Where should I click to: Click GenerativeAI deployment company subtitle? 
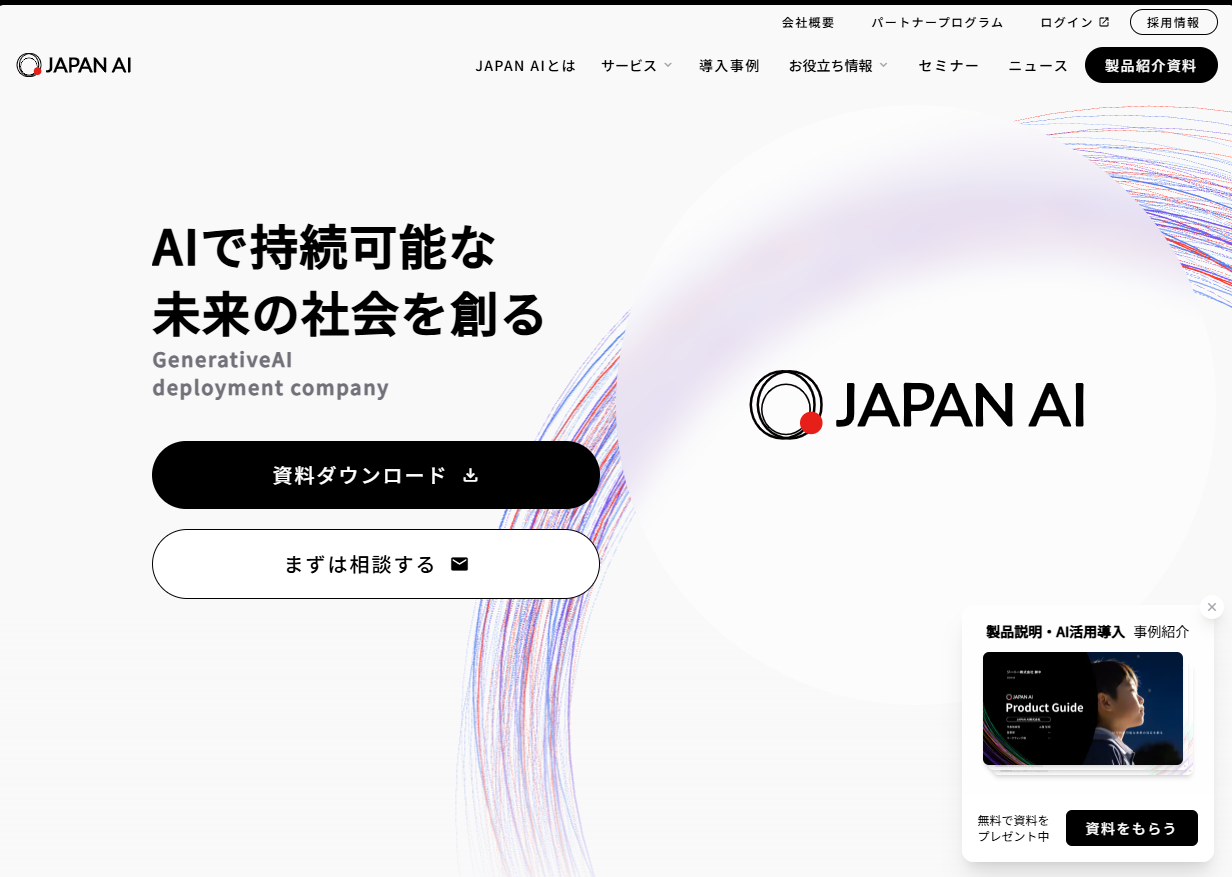coord(270,373)
